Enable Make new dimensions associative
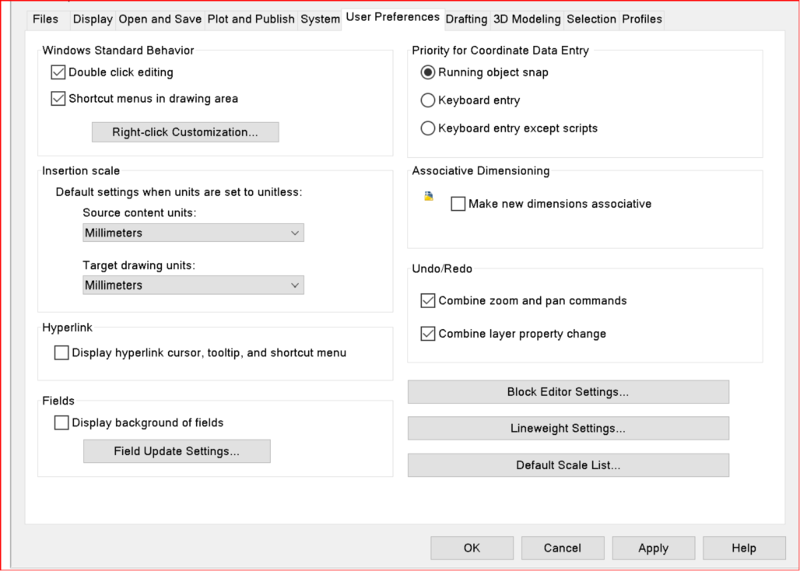 tap(459, 204)
